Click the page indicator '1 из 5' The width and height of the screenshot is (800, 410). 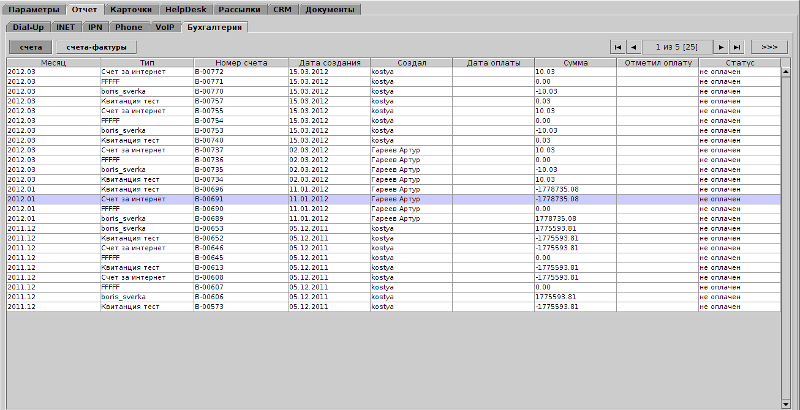677,47
